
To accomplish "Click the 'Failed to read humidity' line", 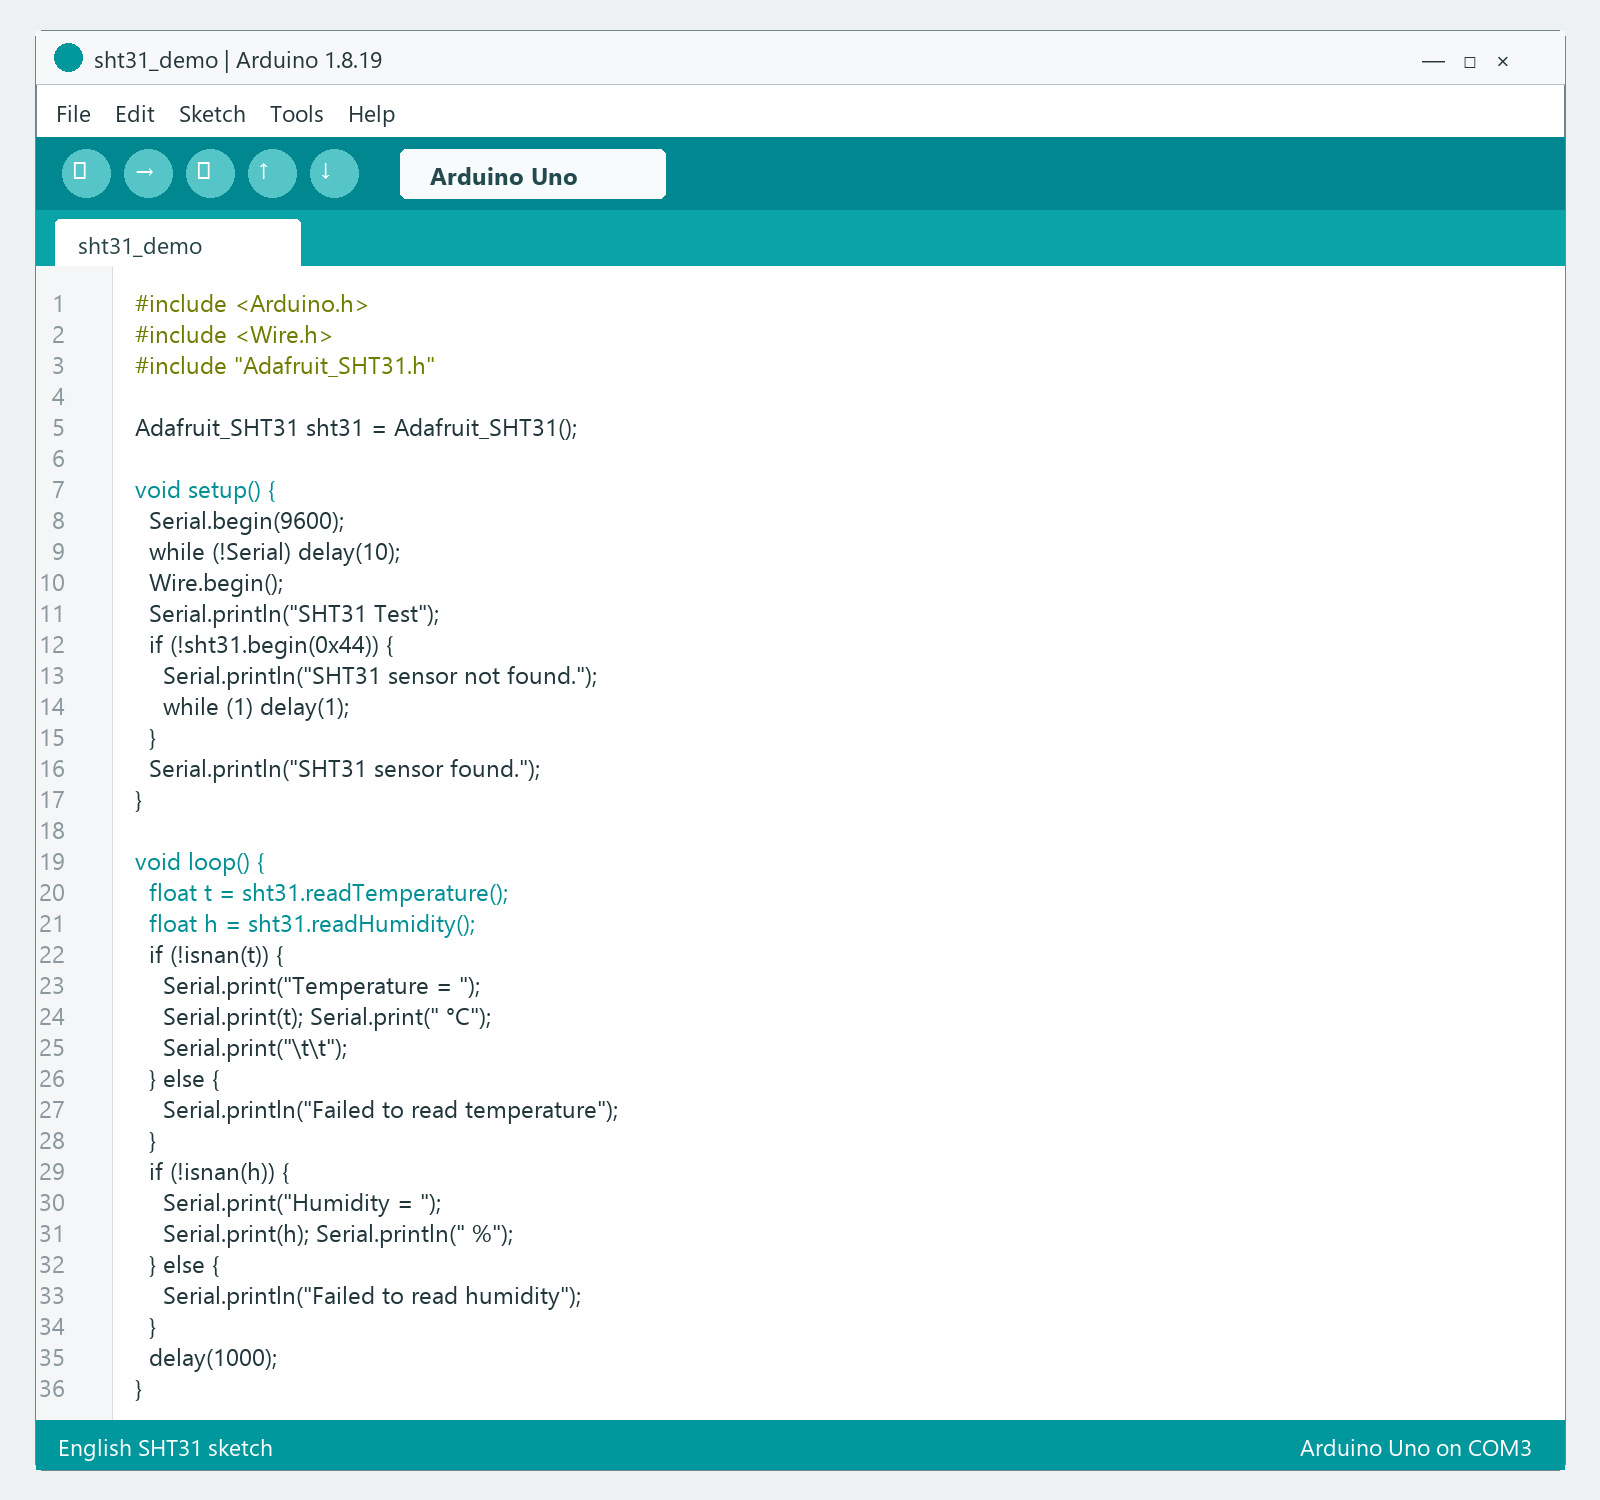I will coord(372,1296).
